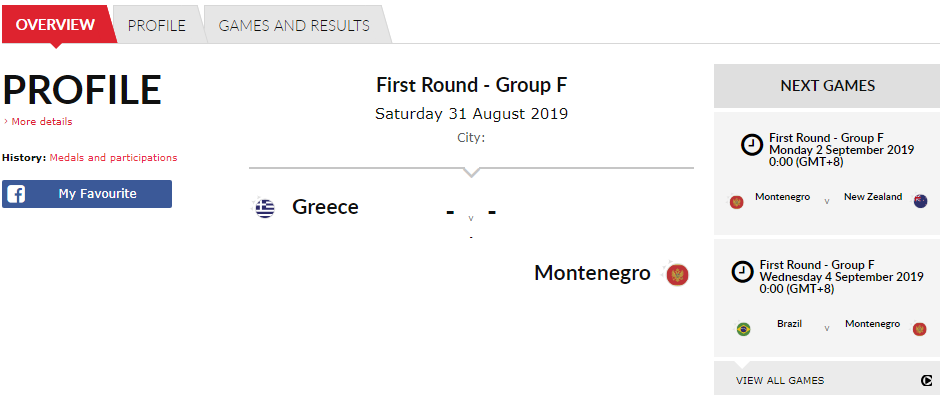
Task: Click the My Favourite button
Action: point(87,194)
